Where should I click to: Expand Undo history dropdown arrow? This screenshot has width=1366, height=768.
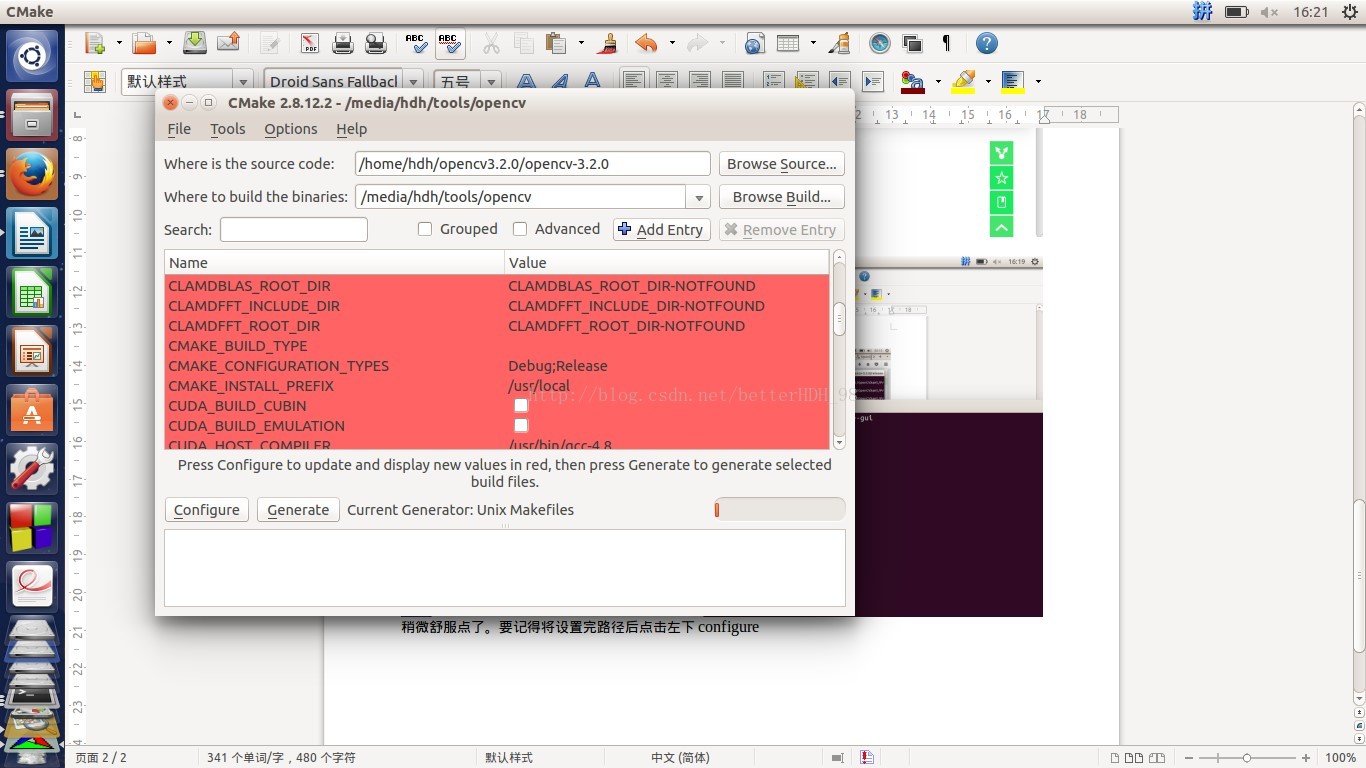(672, 43)
